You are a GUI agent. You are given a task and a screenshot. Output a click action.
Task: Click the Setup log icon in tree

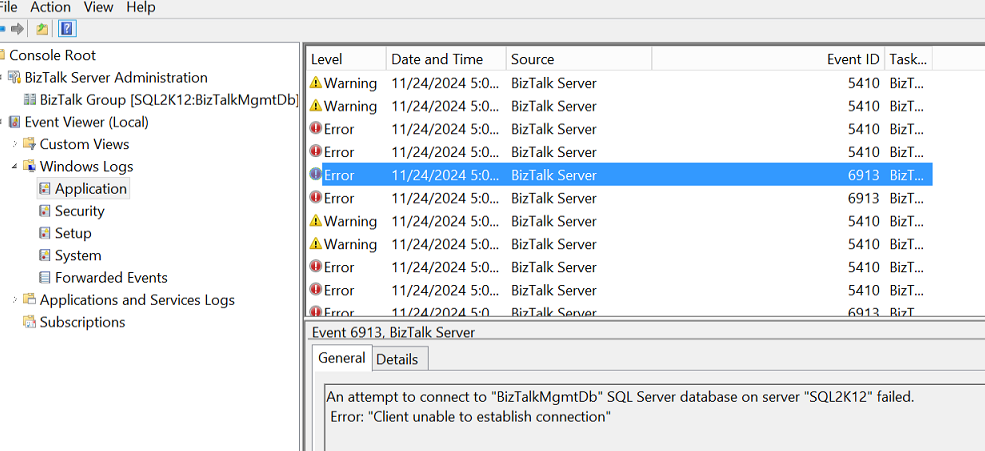(x=45, y=233)
